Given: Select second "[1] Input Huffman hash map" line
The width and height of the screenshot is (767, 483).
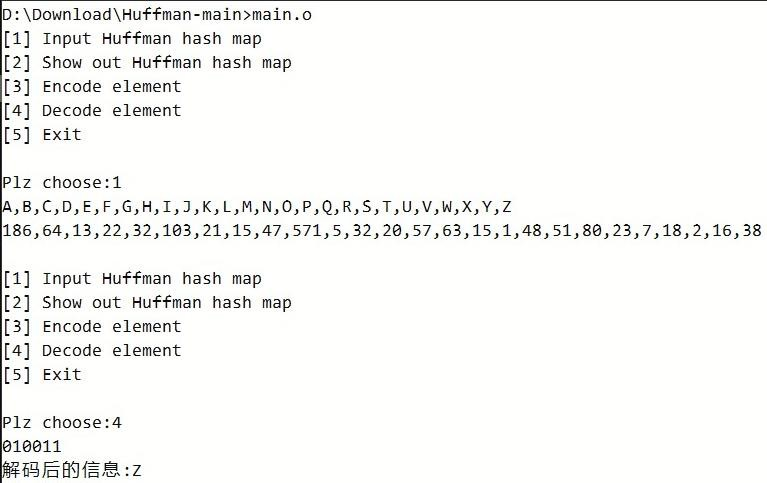Looking at the screenshot, I should pyautogui.click(x=131, y=279).
